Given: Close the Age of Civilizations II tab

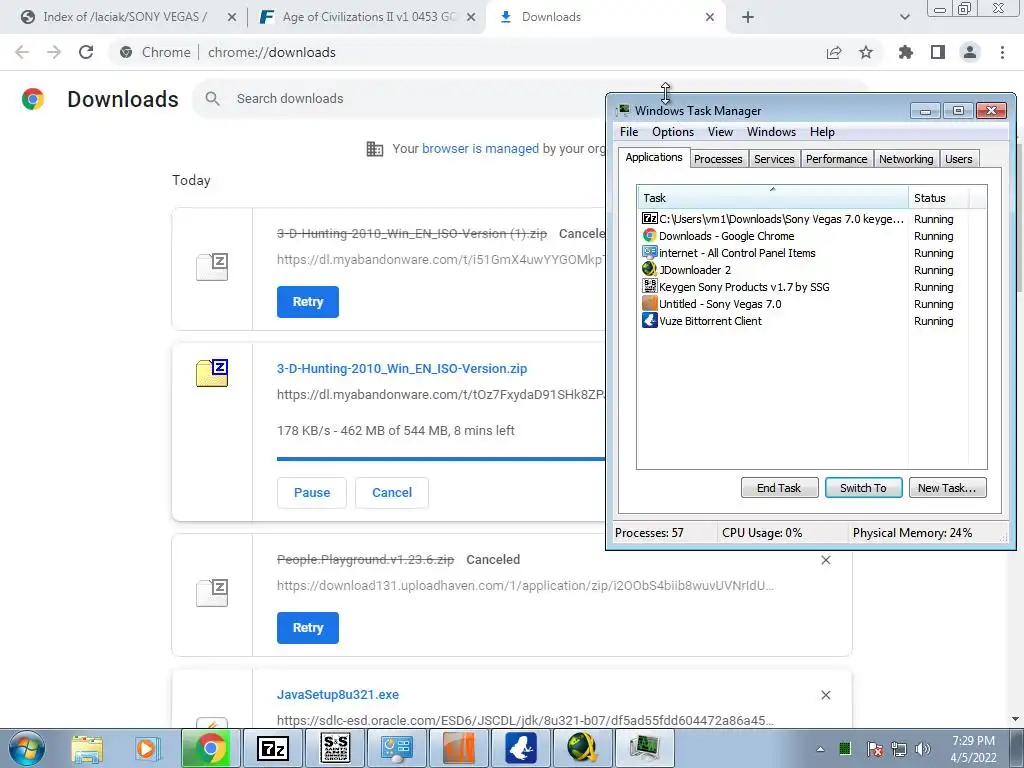Looking at the screenshot, I should click(x=471, y=17).
